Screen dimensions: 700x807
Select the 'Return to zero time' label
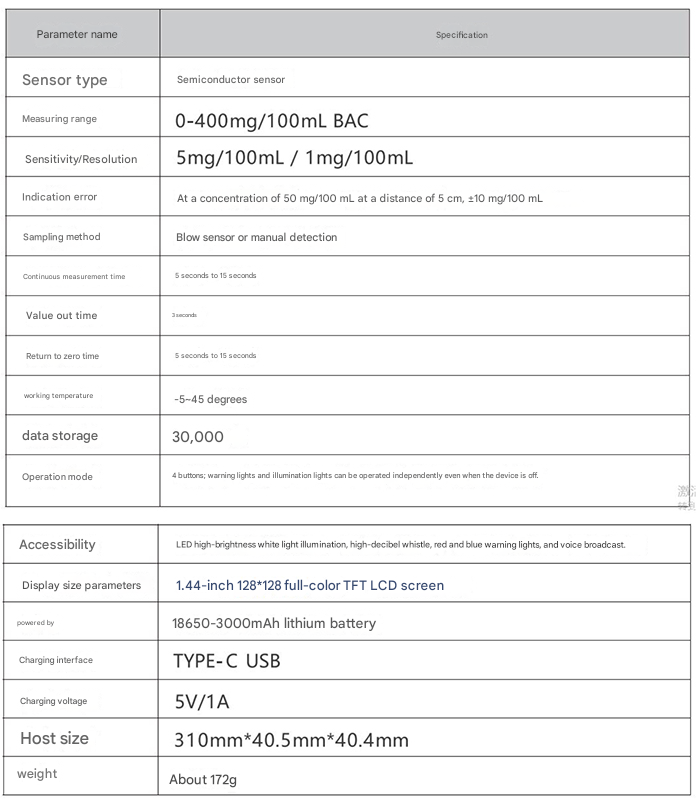pyautogui.click(x=62, y=356)
